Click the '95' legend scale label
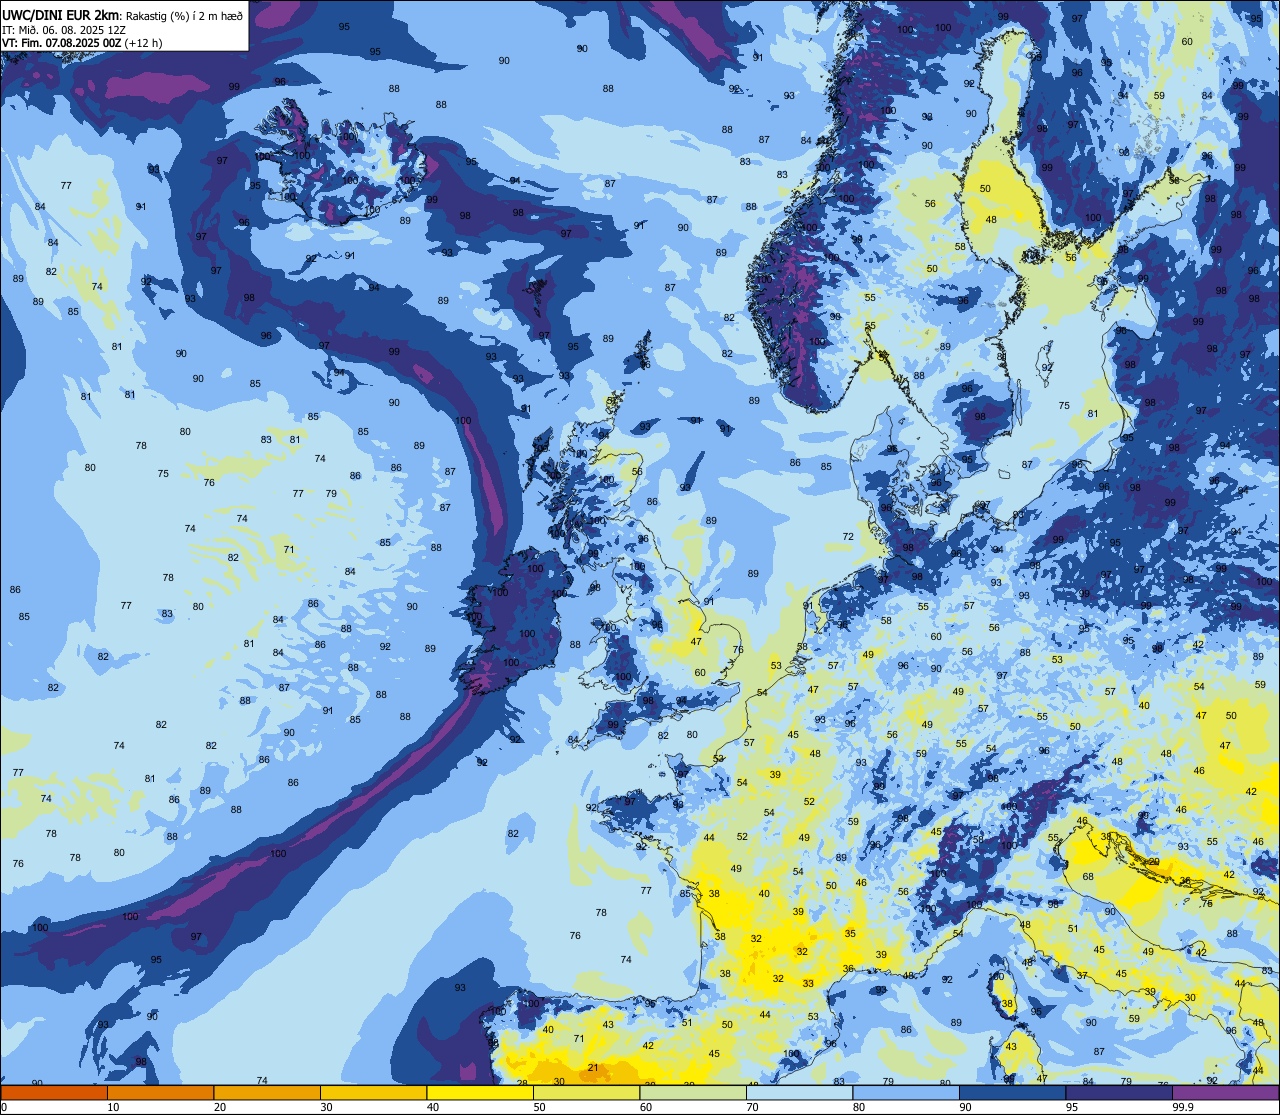The height and width of the screenshot is (1115, 1280). click(x=1072, y=1107)
